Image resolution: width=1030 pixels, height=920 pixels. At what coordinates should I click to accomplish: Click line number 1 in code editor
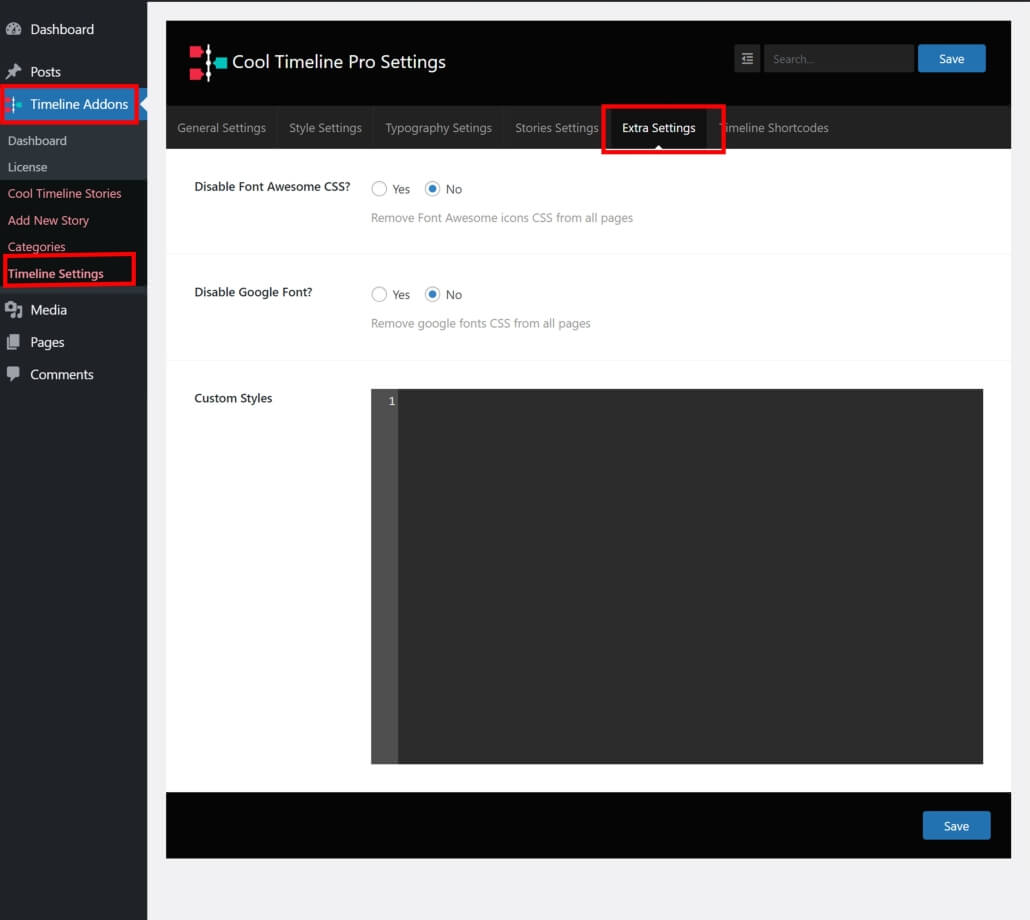point(392,401)
